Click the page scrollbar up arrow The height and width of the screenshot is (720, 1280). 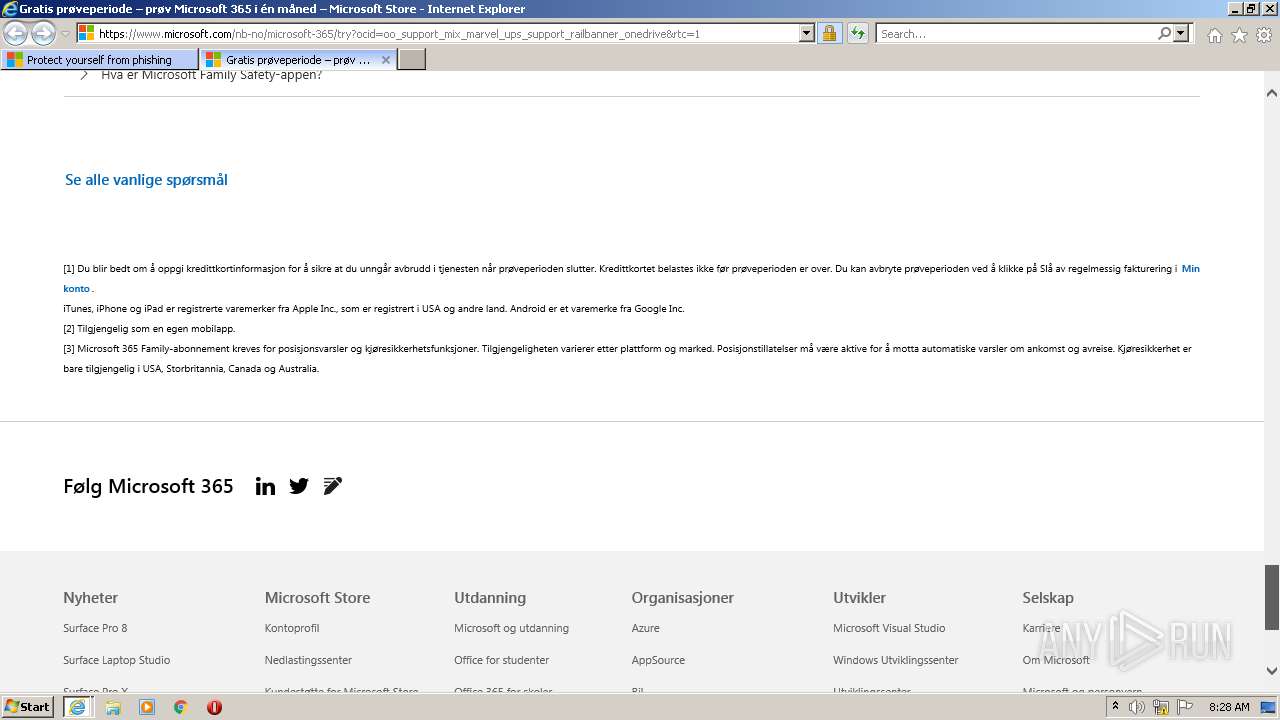pyautogui.click(x=1272, y=93)
